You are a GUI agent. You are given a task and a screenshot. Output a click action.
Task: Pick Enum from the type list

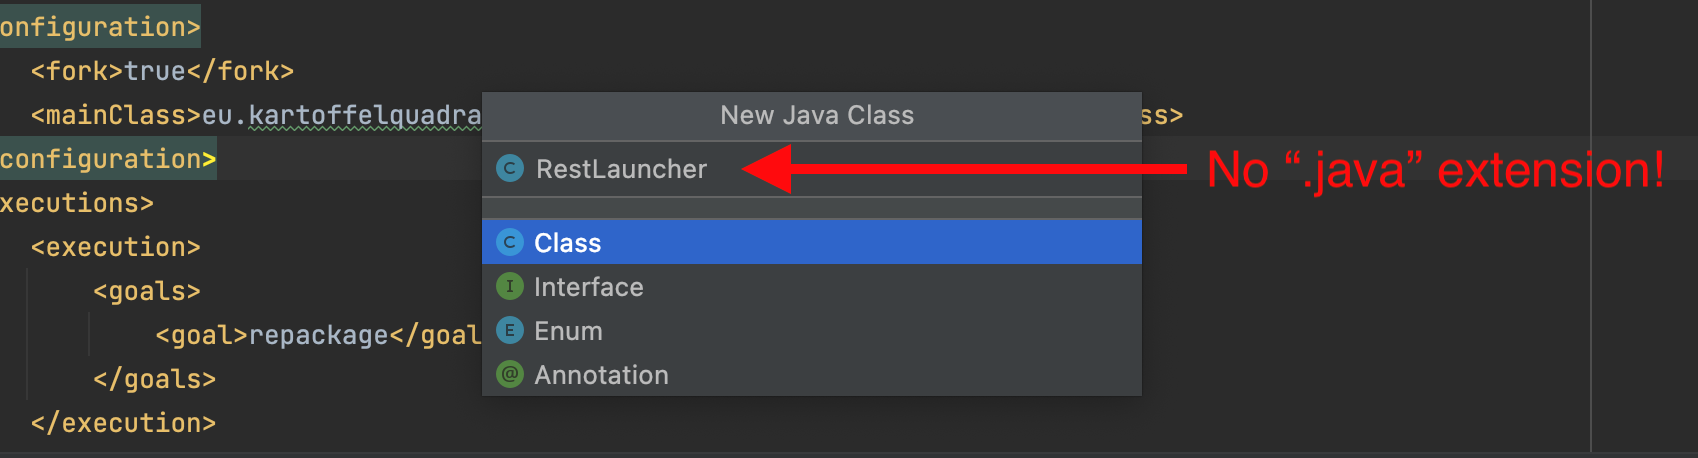(568, 331)
